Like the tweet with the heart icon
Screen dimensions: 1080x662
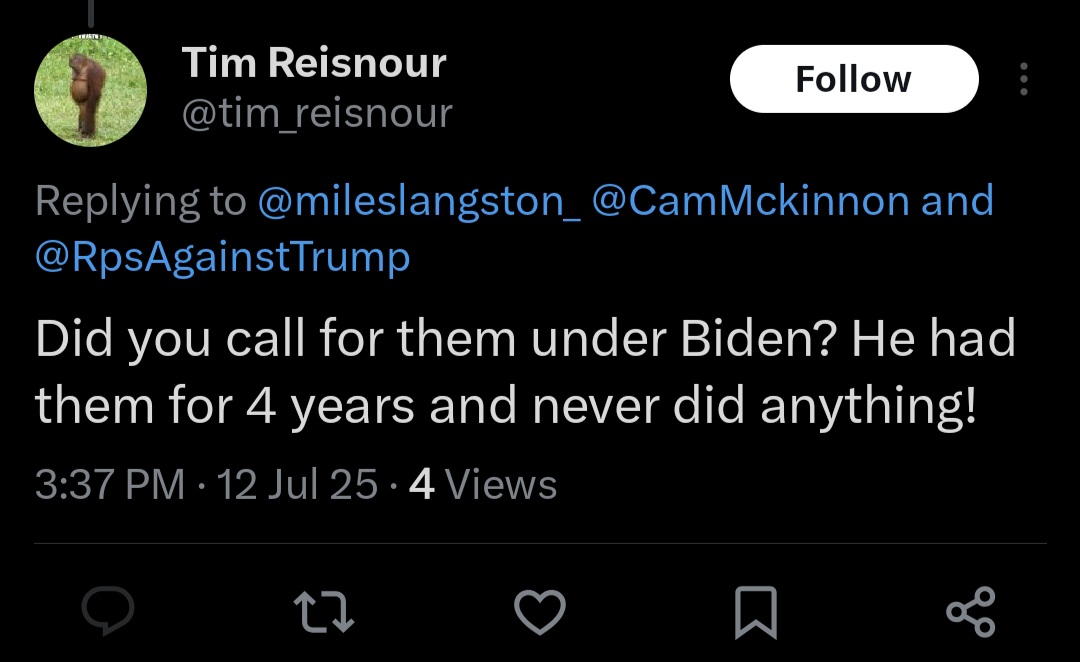[x=540, y=612]
